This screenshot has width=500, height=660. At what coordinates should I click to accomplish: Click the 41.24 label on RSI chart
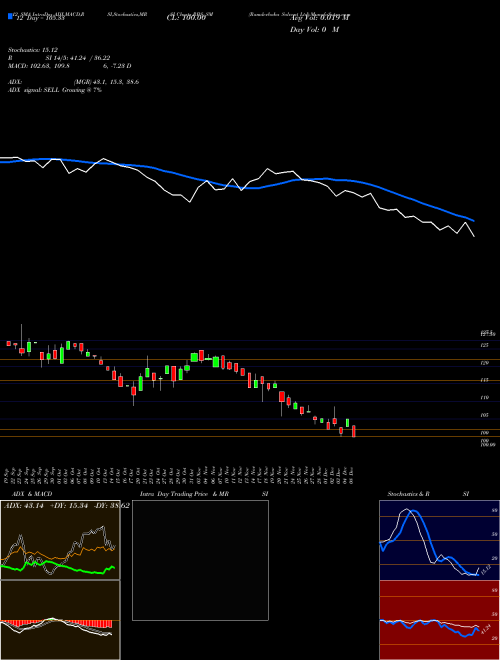pos(485,630)
